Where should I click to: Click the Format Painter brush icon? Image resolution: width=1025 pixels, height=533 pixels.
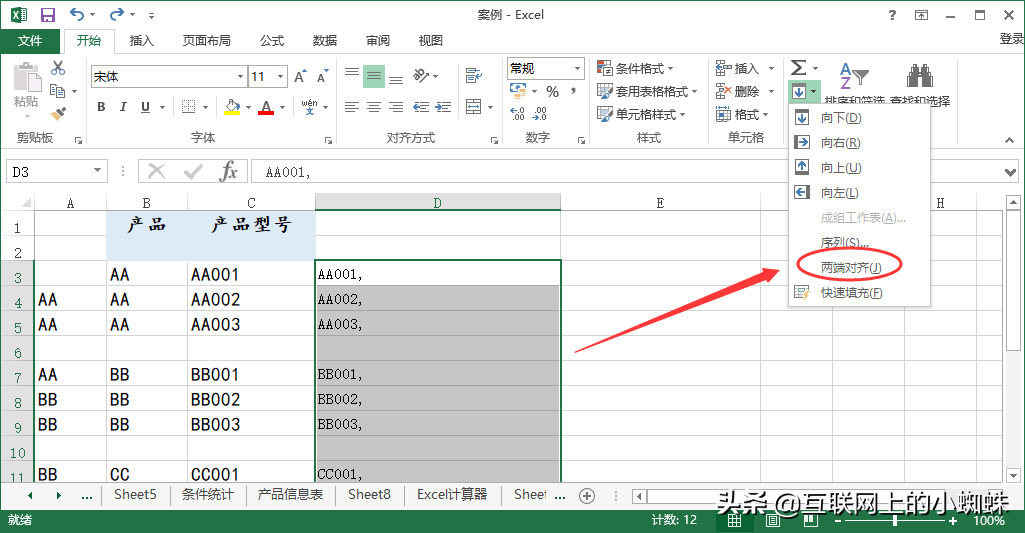coord(58,114)
